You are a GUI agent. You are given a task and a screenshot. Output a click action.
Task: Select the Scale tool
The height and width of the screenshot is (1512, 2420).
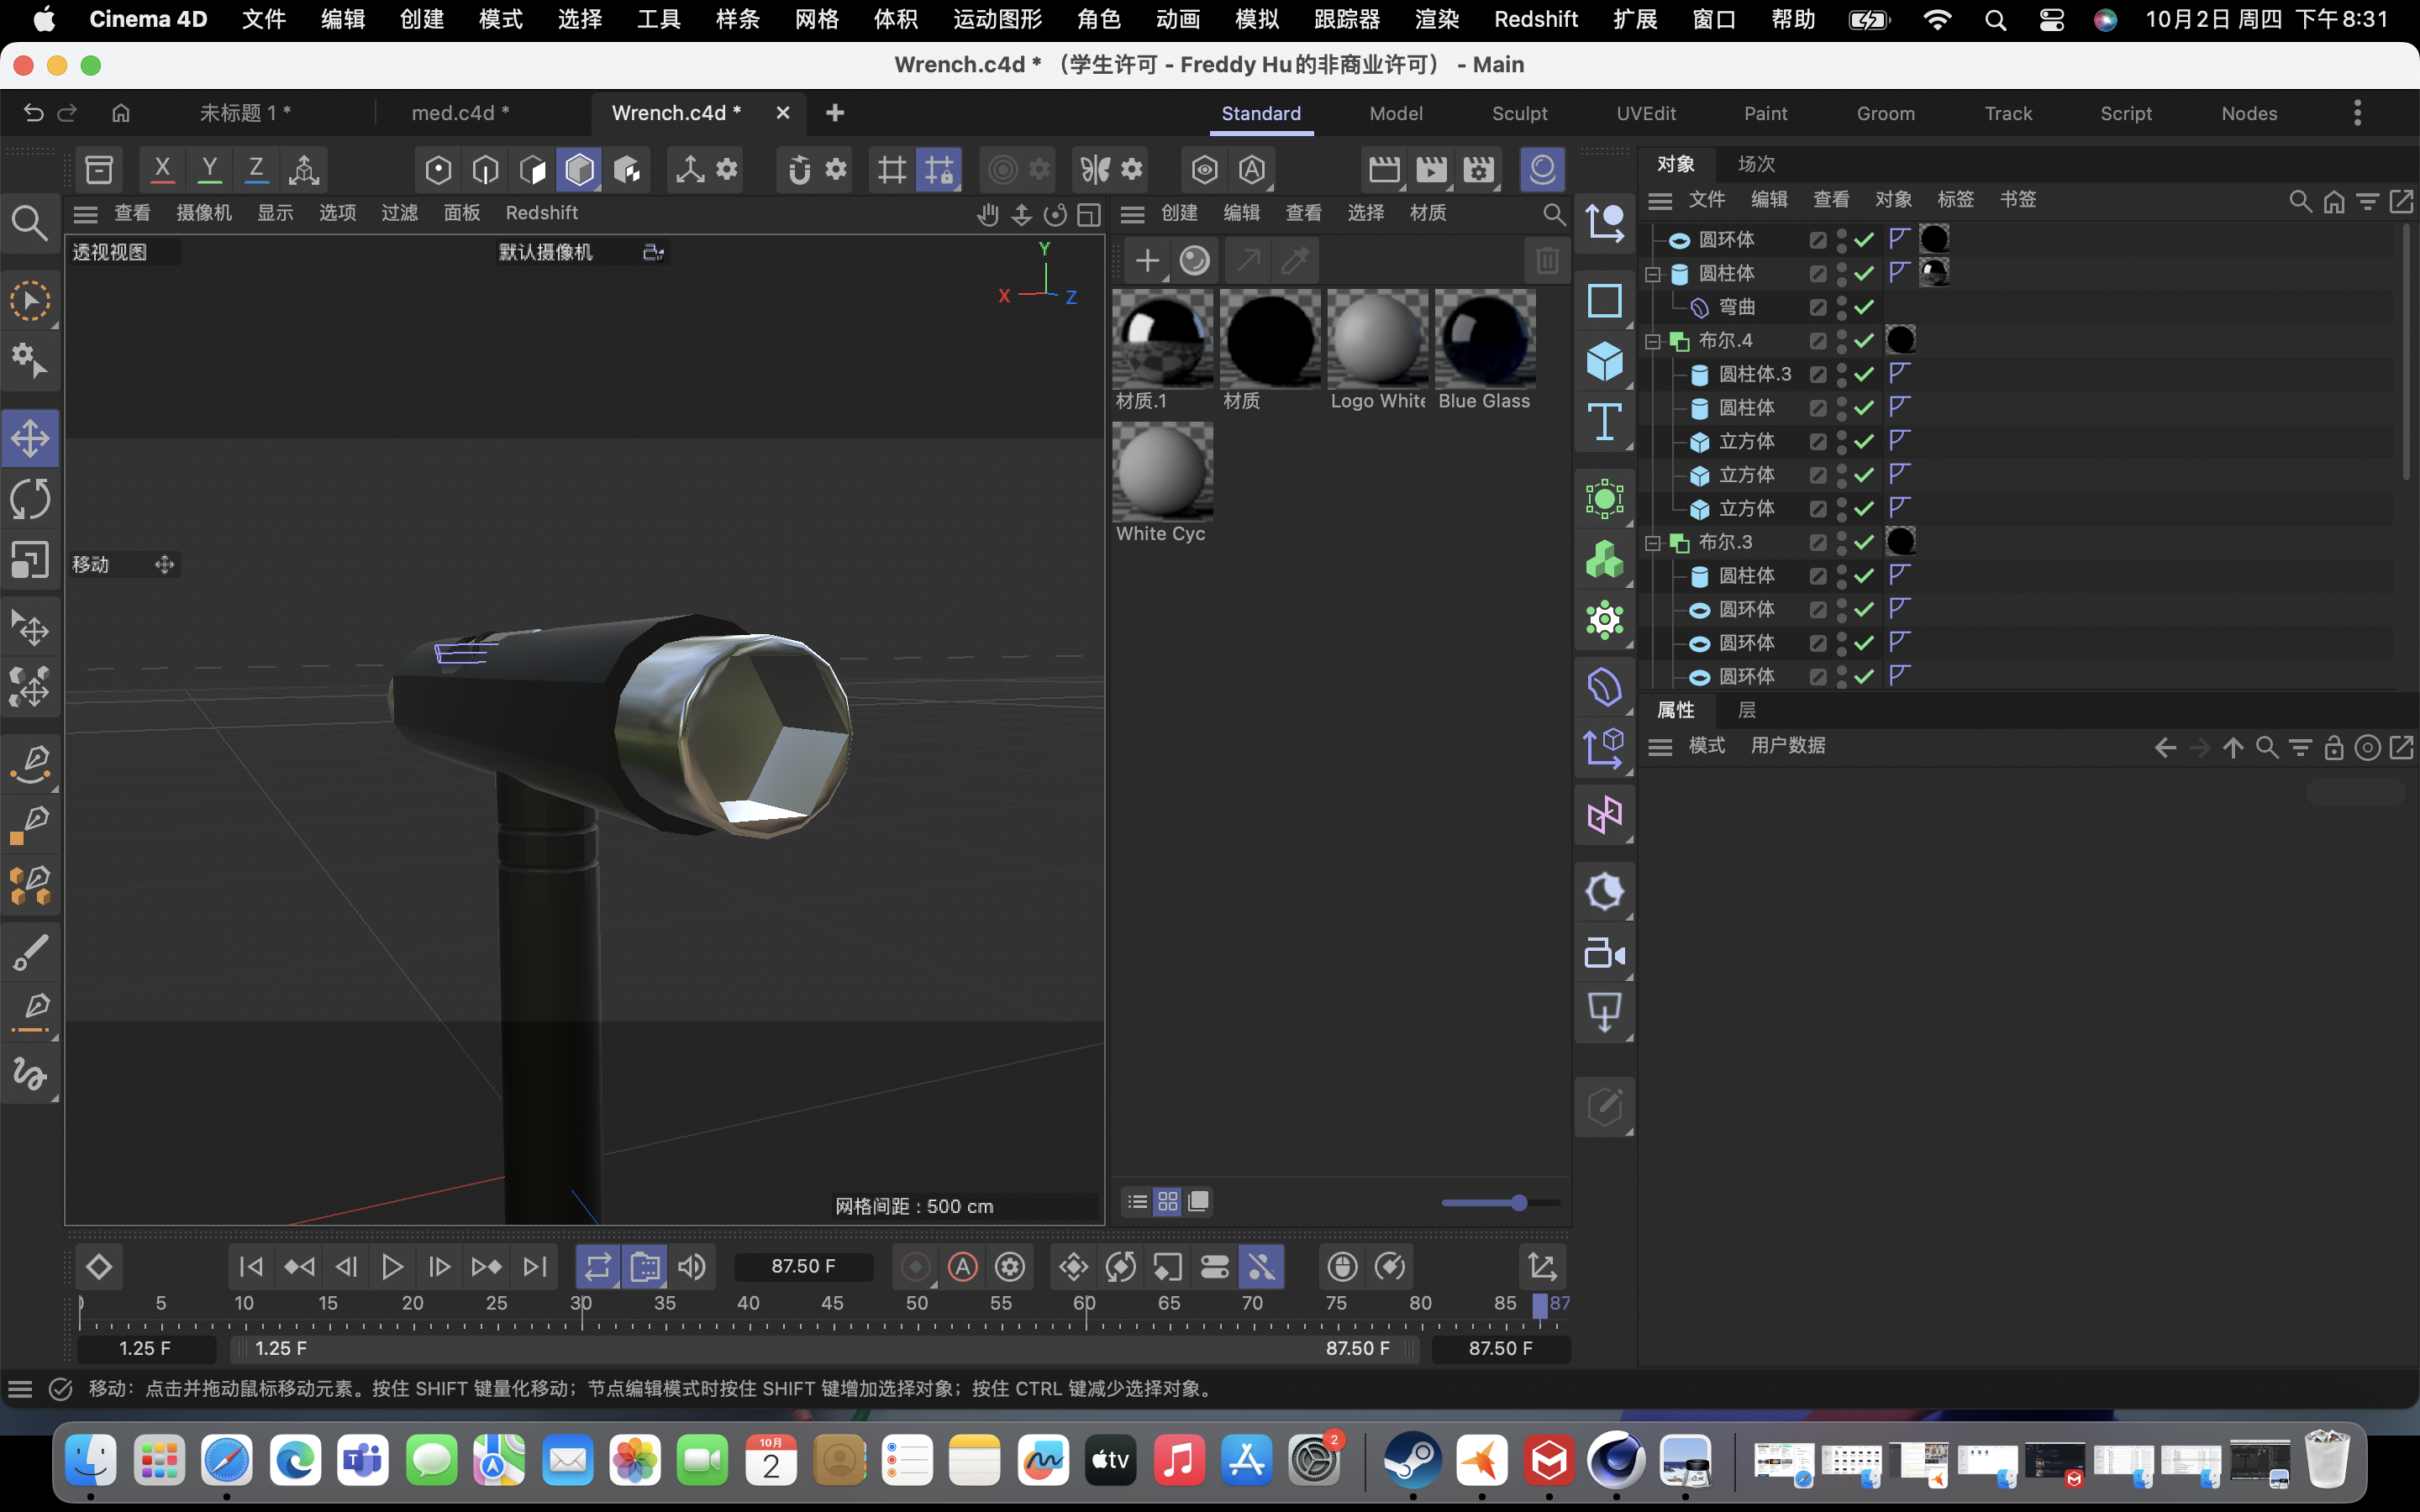pos(30,560)
